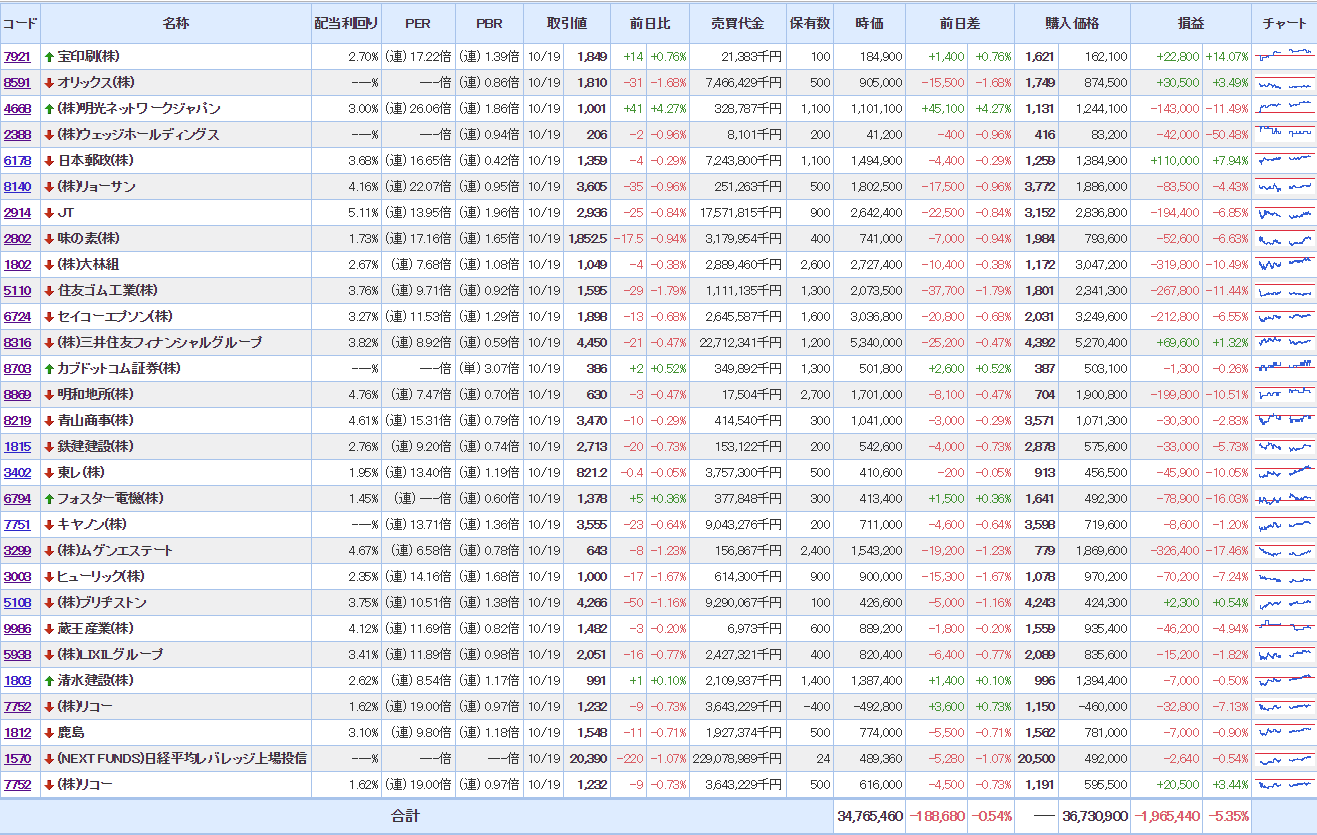View the chart thumbnail for 東レ(株)
Image resolution: width=1317 pixels, height=835 pixels.
pos(1283,473)
